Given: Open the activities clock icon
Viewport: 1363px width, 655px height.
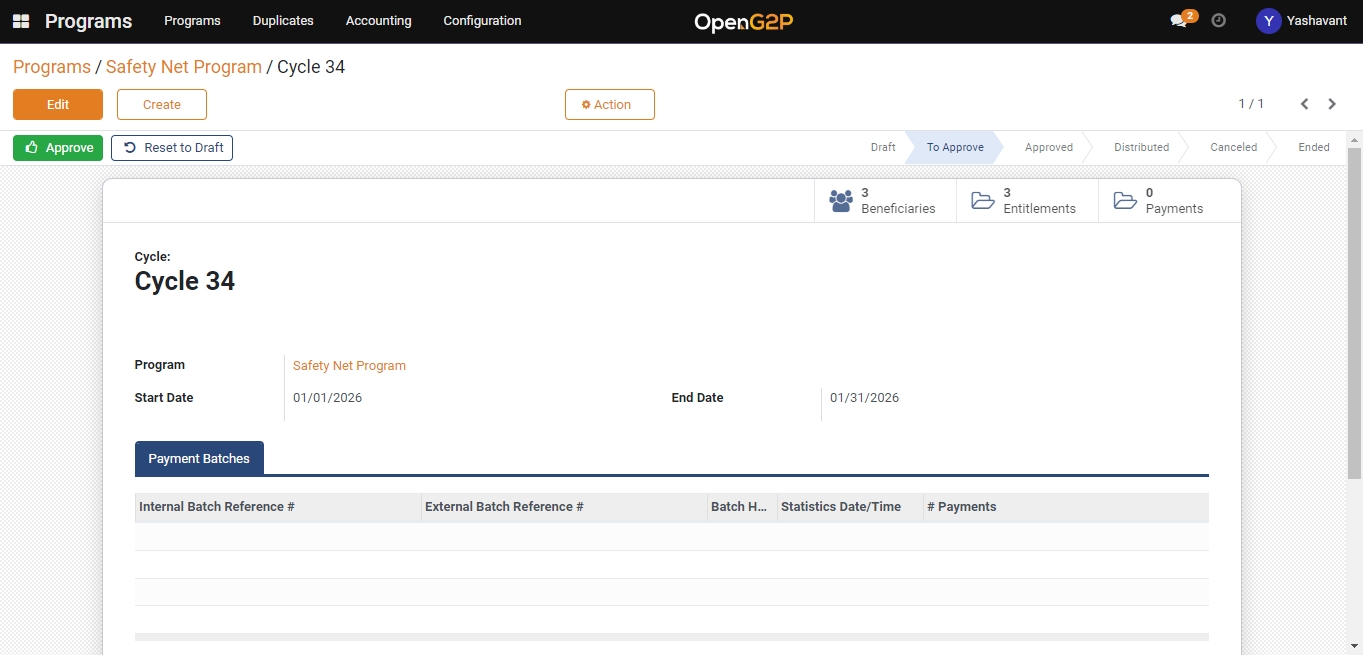Looking at the screenshot, I should (1218, 20).
